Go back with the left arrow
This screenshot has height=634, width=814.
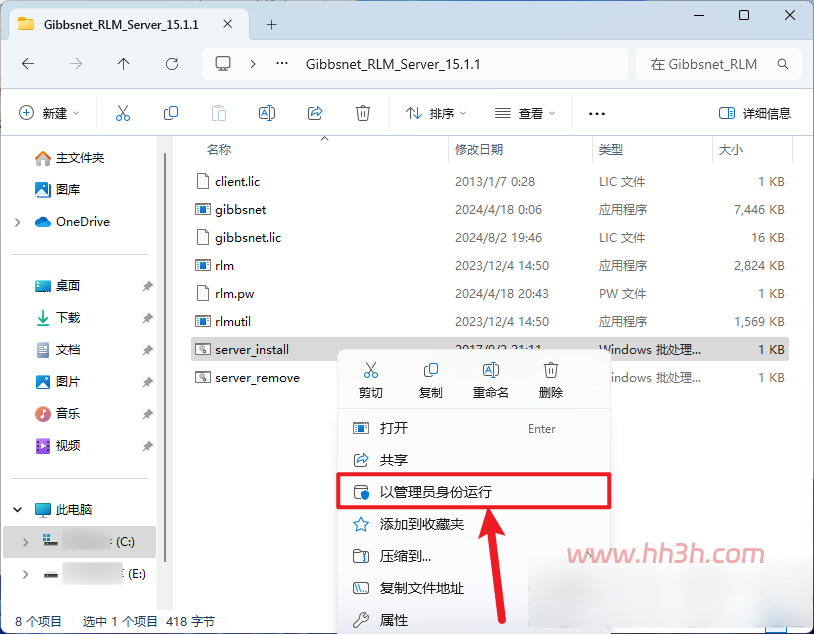tap(28, 64)
